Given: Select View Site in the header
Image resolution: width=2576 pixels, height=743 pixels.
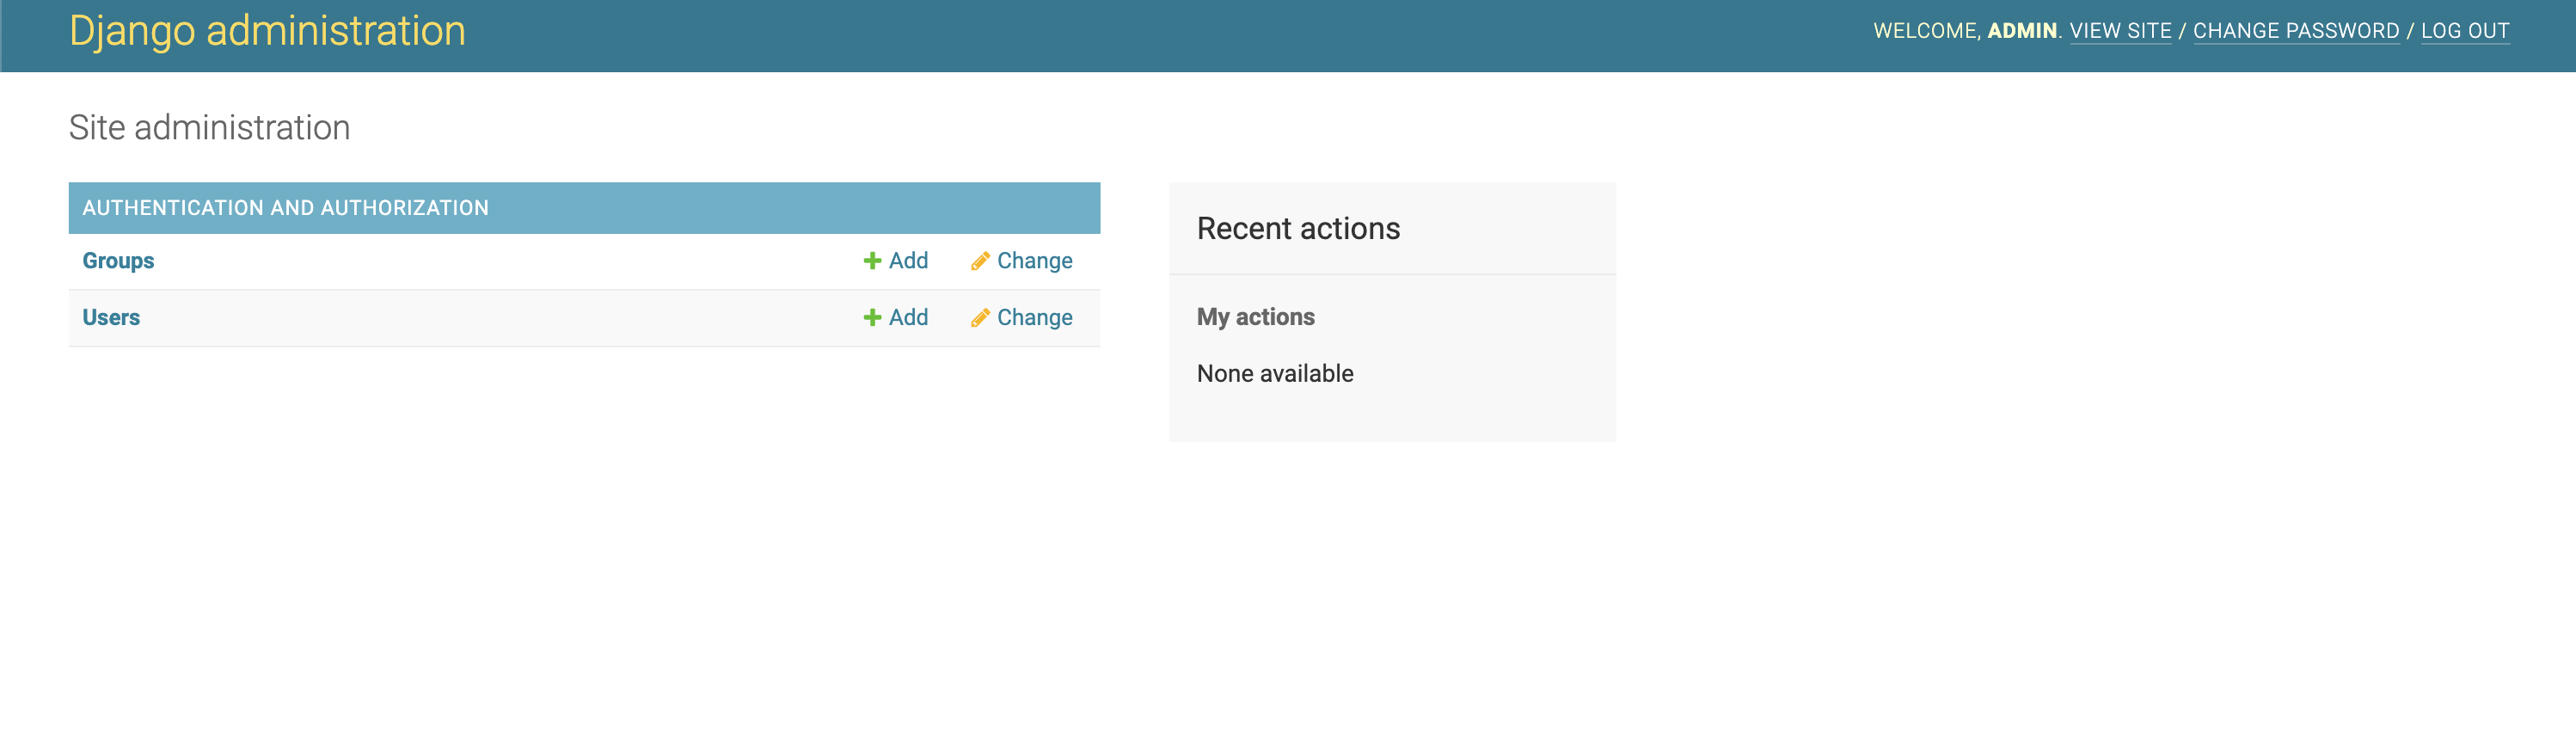Looking at the screenshot, I should point(2120,31).
